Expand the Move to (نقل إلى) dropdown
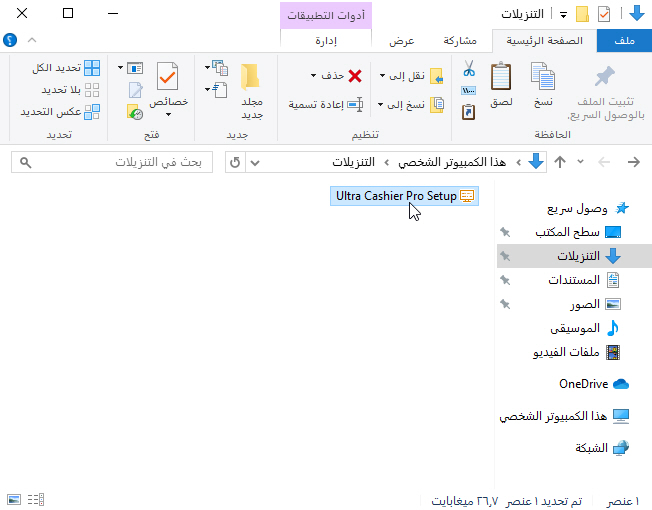The image size is (652, 510). (x=383, y=76)
